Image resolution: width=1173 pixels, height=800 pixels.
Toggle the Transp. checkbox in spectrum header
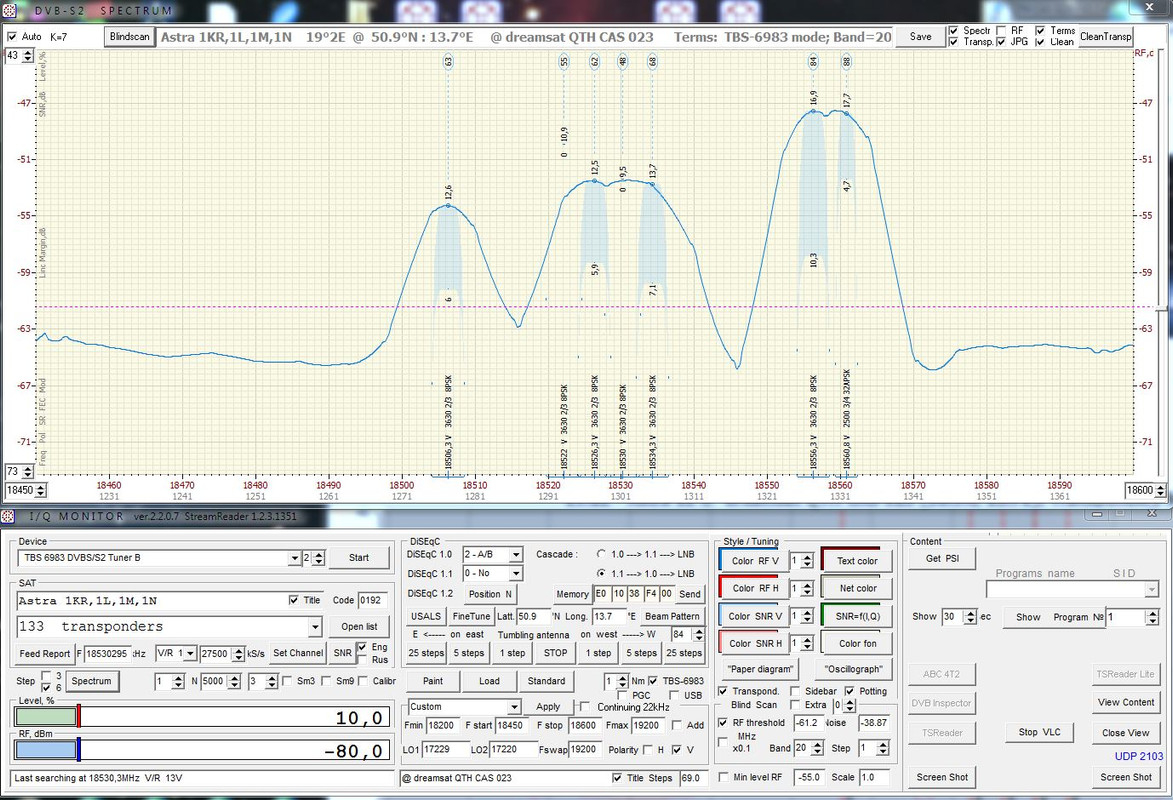(x=953, y=42)
